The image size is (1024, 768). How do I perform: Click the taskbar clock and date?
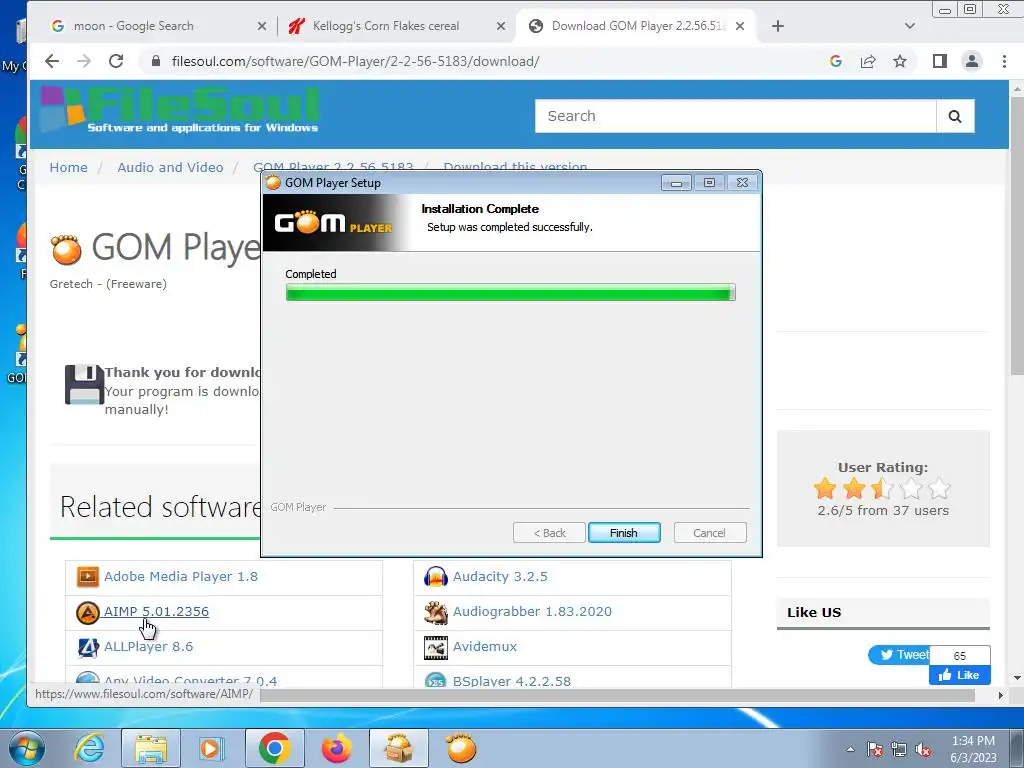tap(973, 749)
